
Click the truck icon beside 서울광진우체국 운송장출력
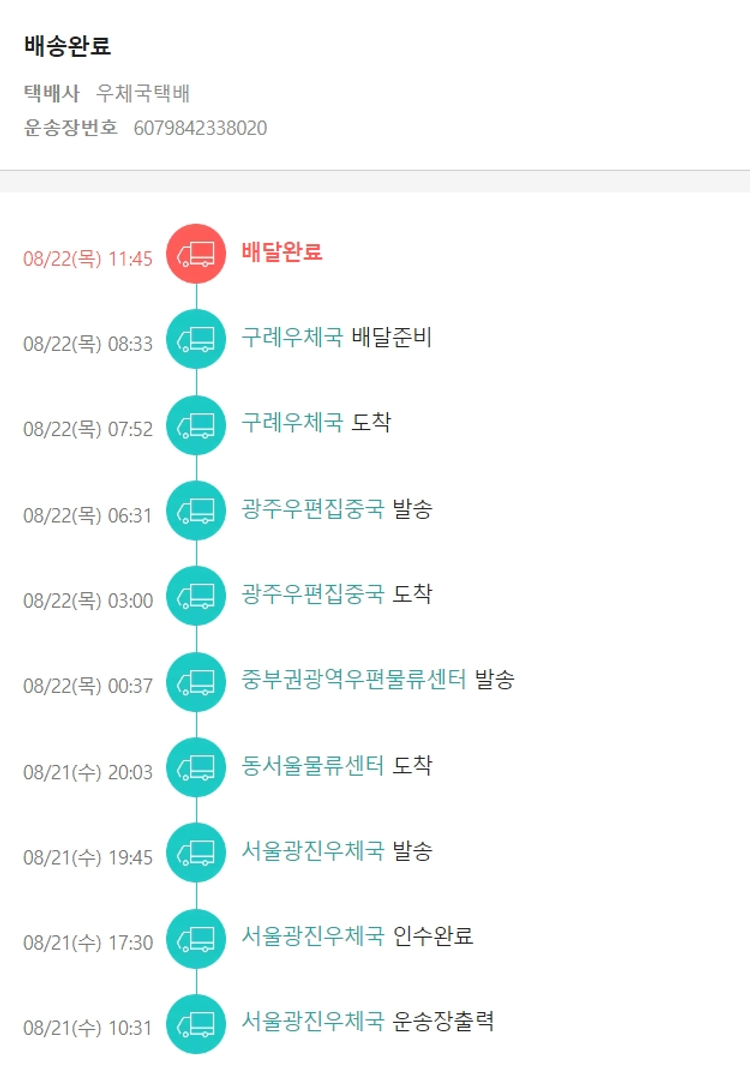tap(196, 1024)
